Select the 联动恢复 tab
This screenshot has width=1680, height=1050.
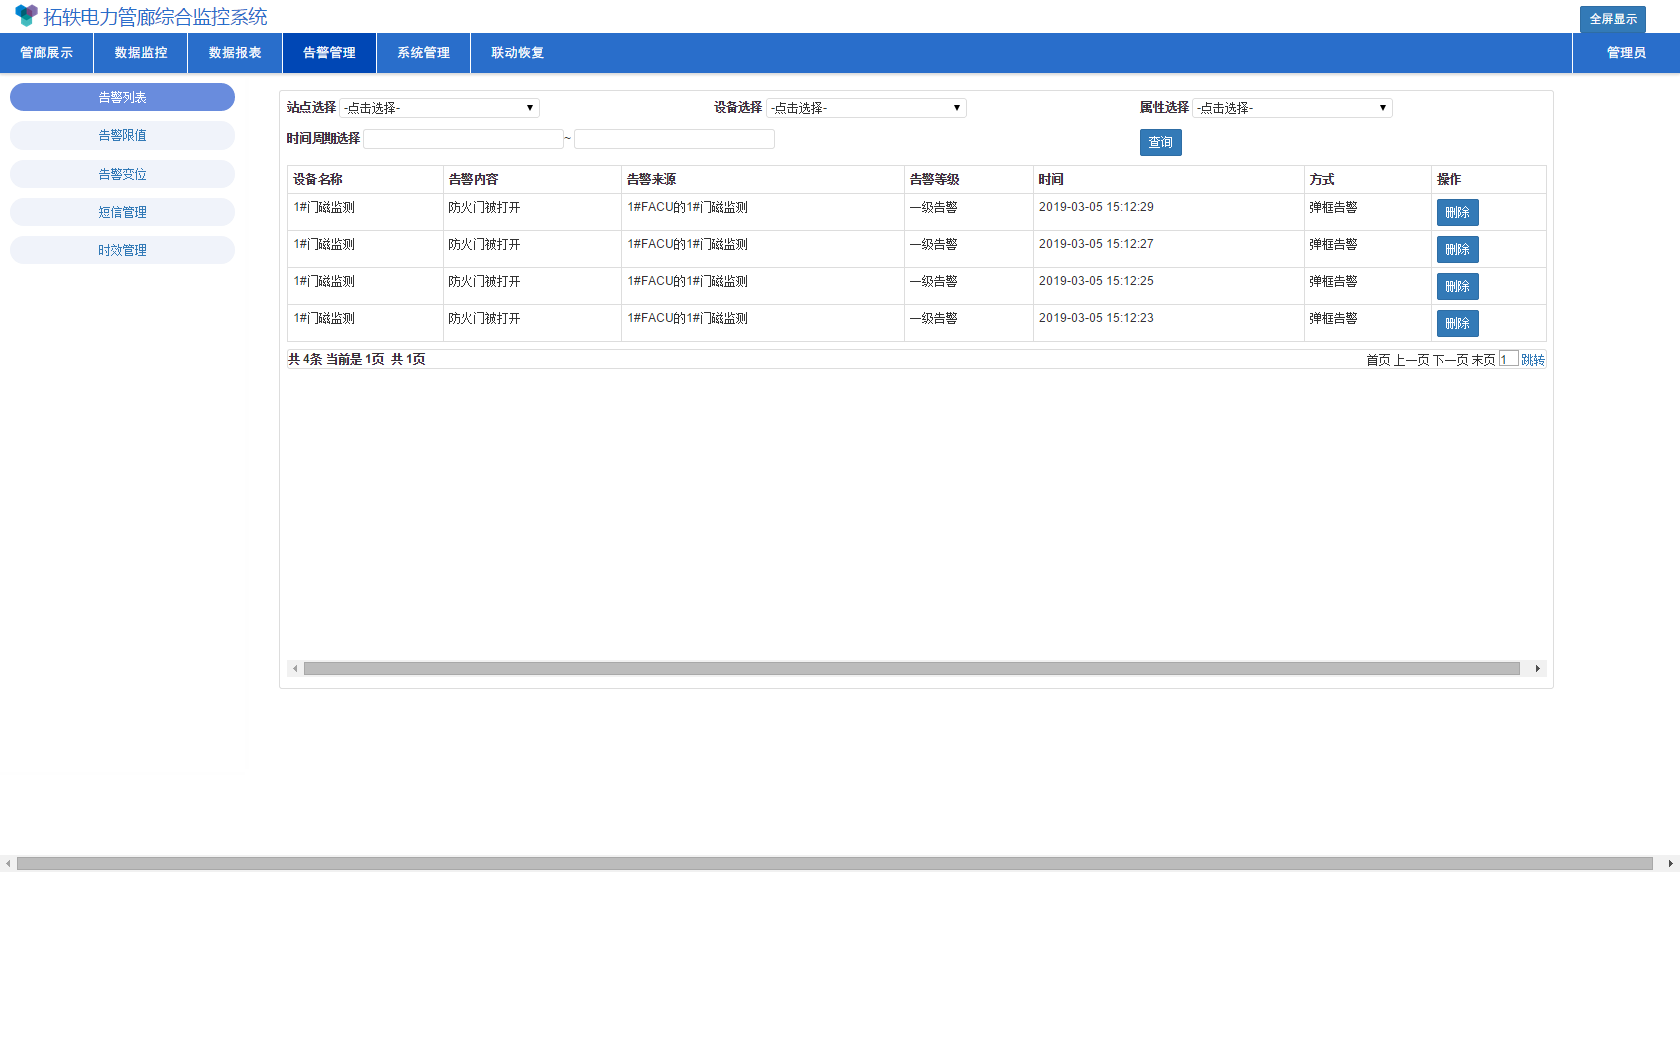pyautogui.click(x=517, y=53)
